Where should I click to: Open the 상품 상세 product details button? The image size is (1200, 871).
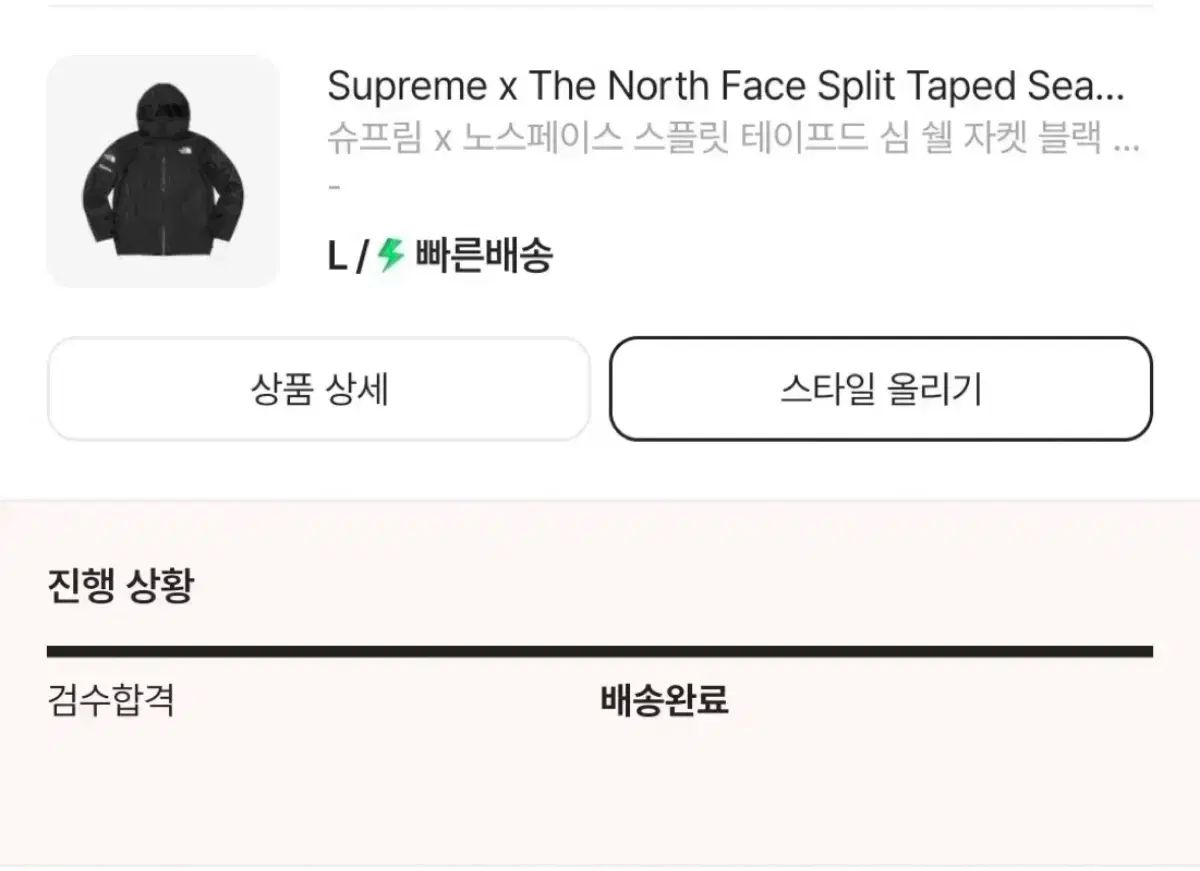pyautogui.click(x=319, y=389)
